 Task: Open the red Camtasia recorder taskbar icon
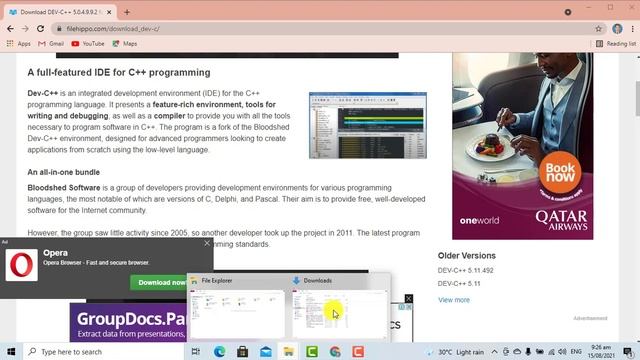coord(358,352)
